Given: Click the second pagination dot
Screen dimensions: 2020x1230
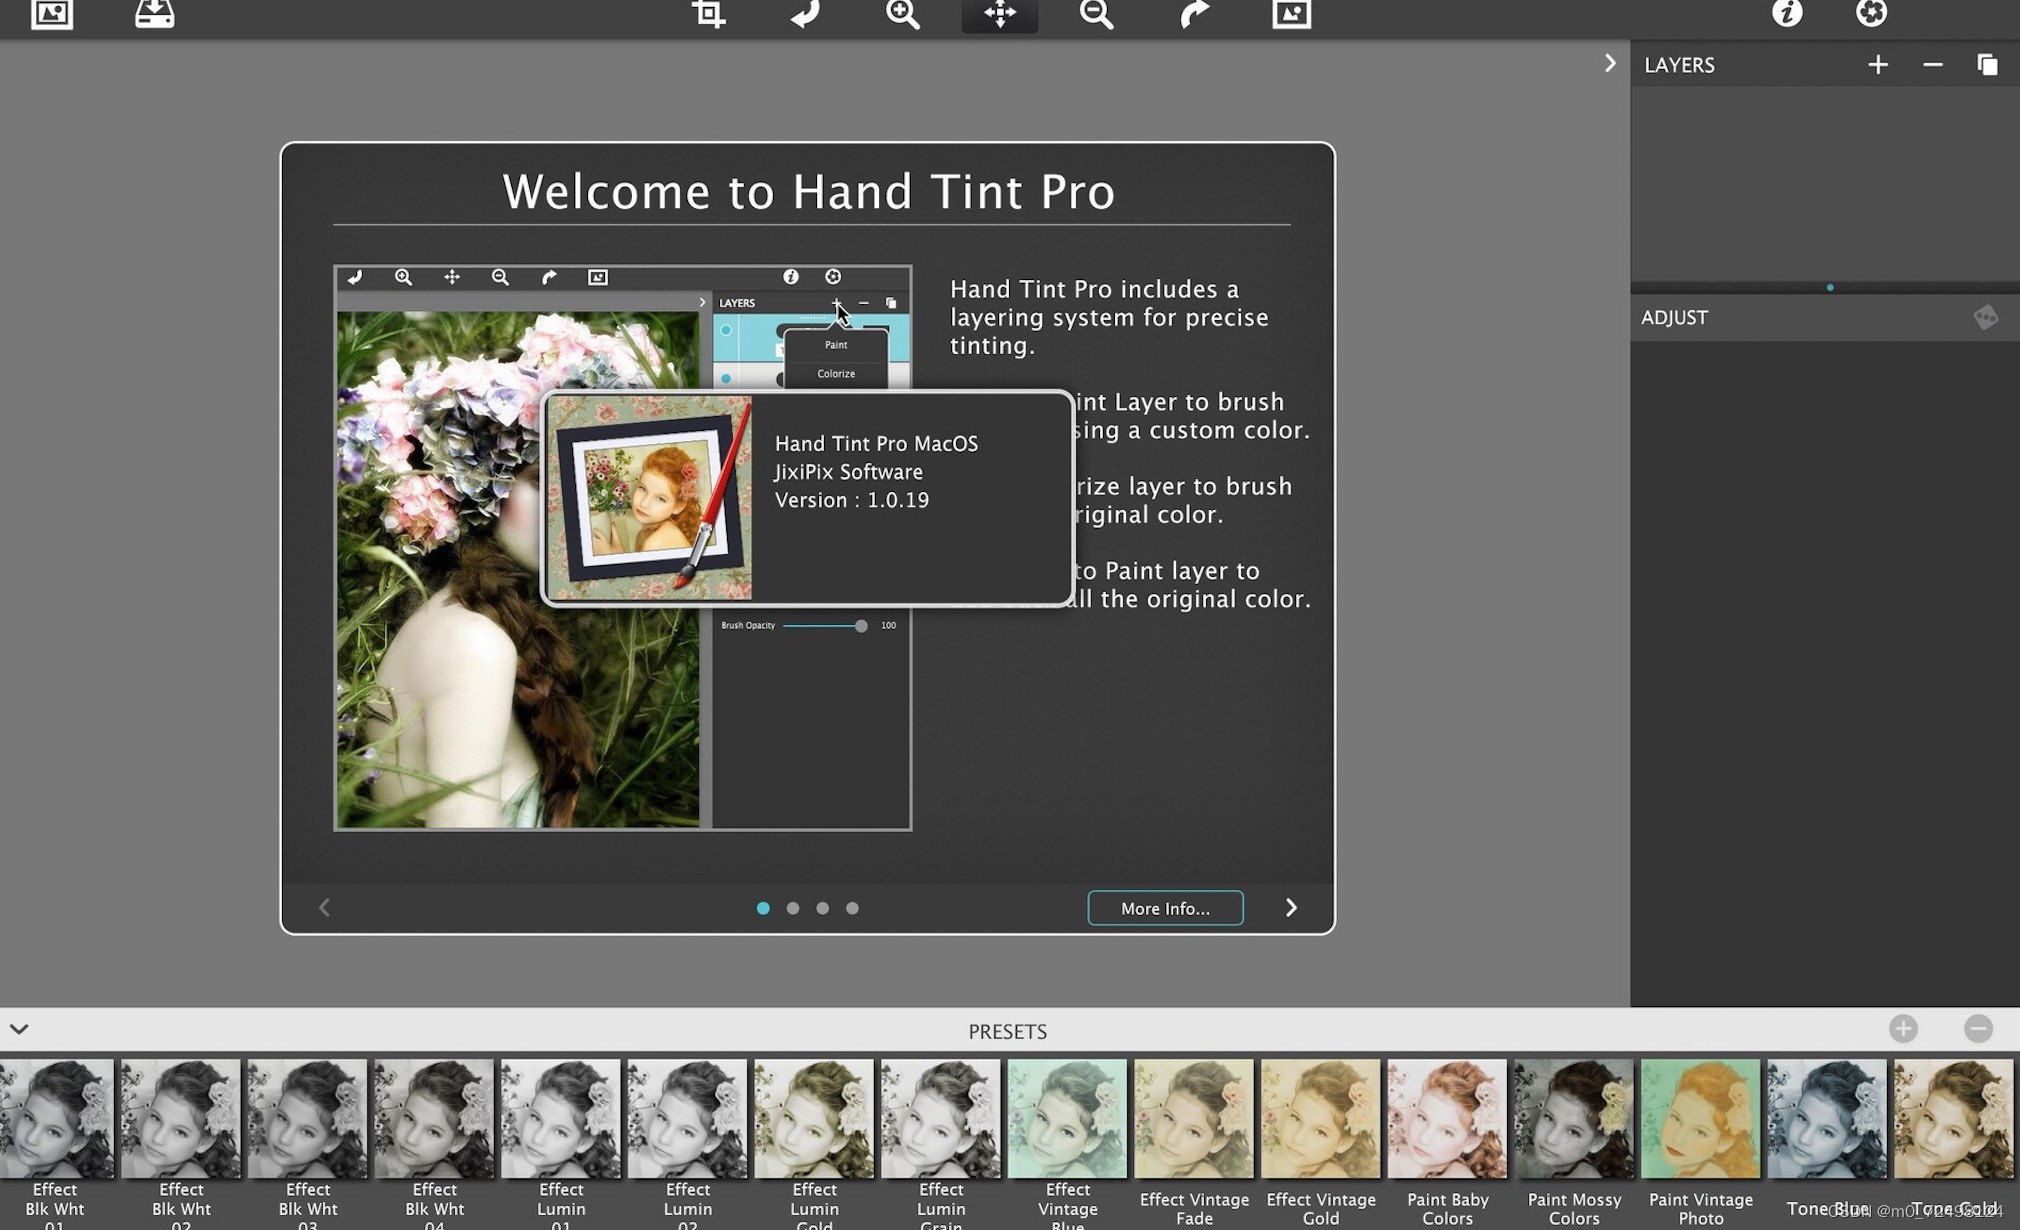Looking at the screenshot, I should pos(792,907).
